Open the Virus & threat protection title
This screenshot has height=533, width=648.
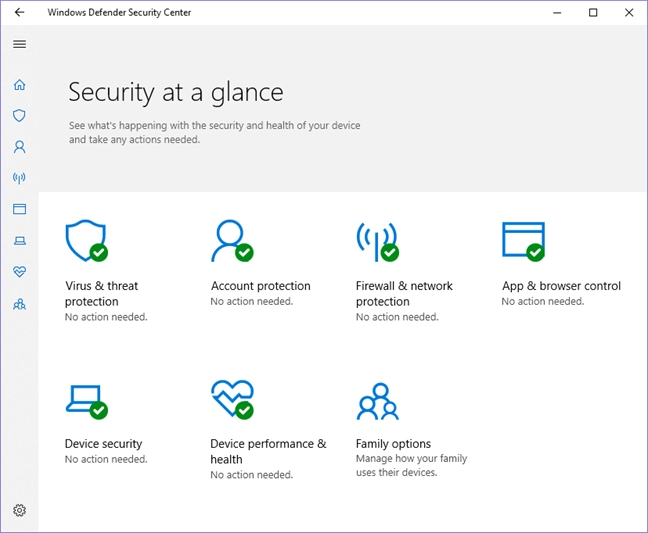coord(101,294)
